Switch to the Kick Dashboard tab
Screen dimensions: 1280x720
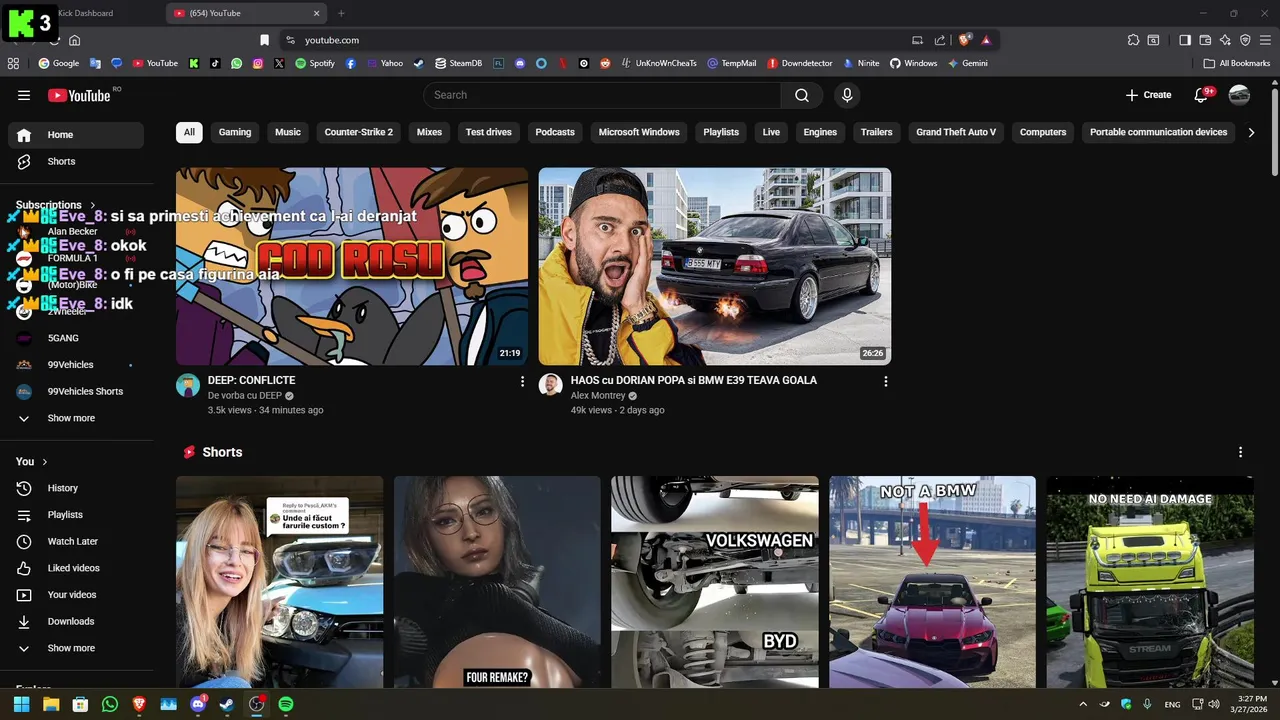(x=85, y=13)
